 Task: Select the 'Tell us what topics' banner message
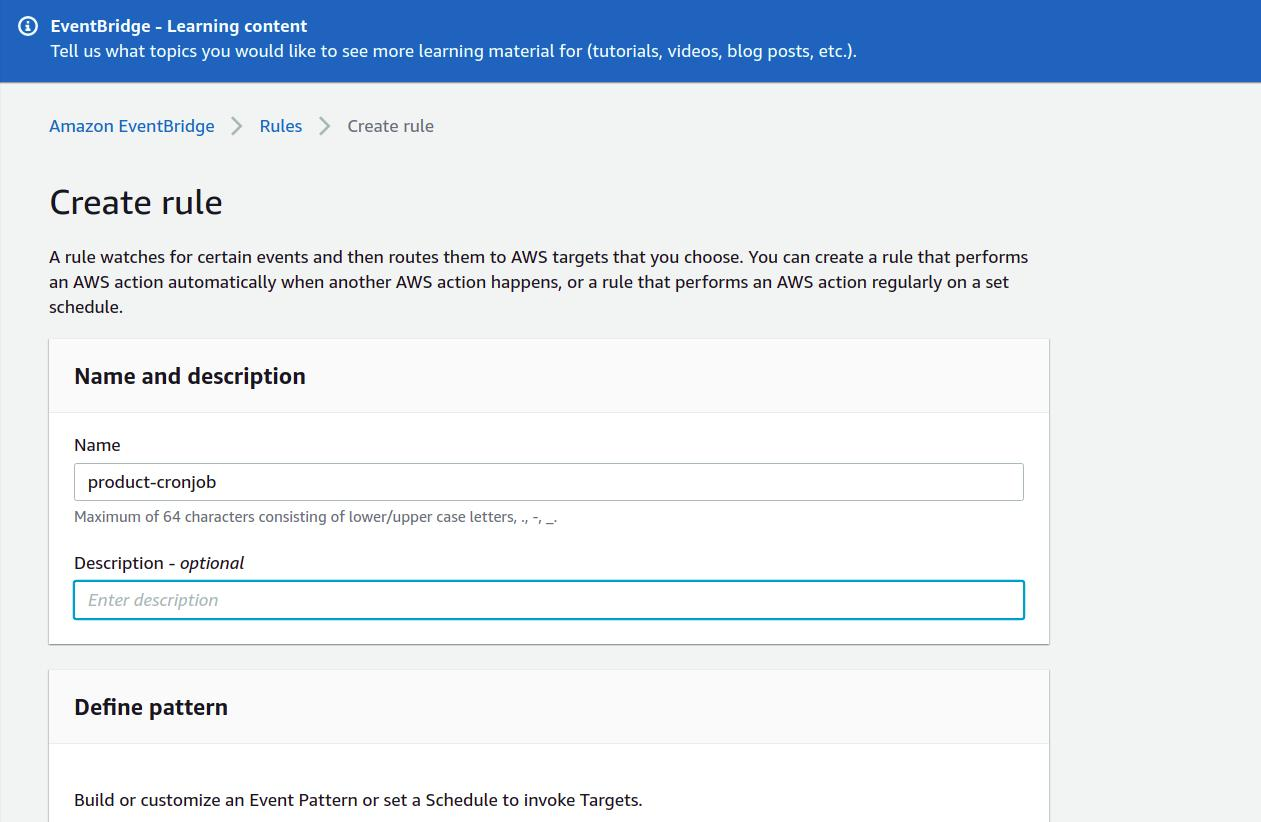coord(453,51)
